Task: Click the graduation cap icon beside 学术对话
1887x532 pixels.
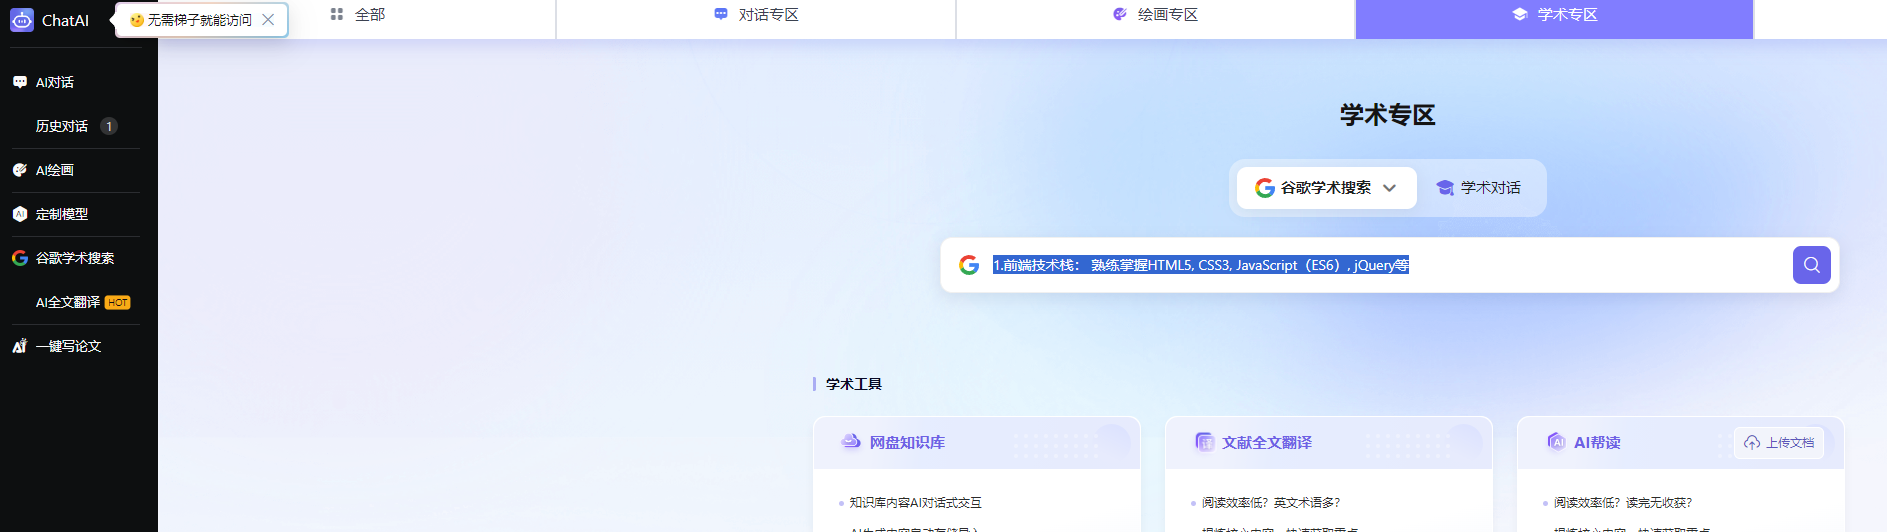Action: (x=1445, y=188)
